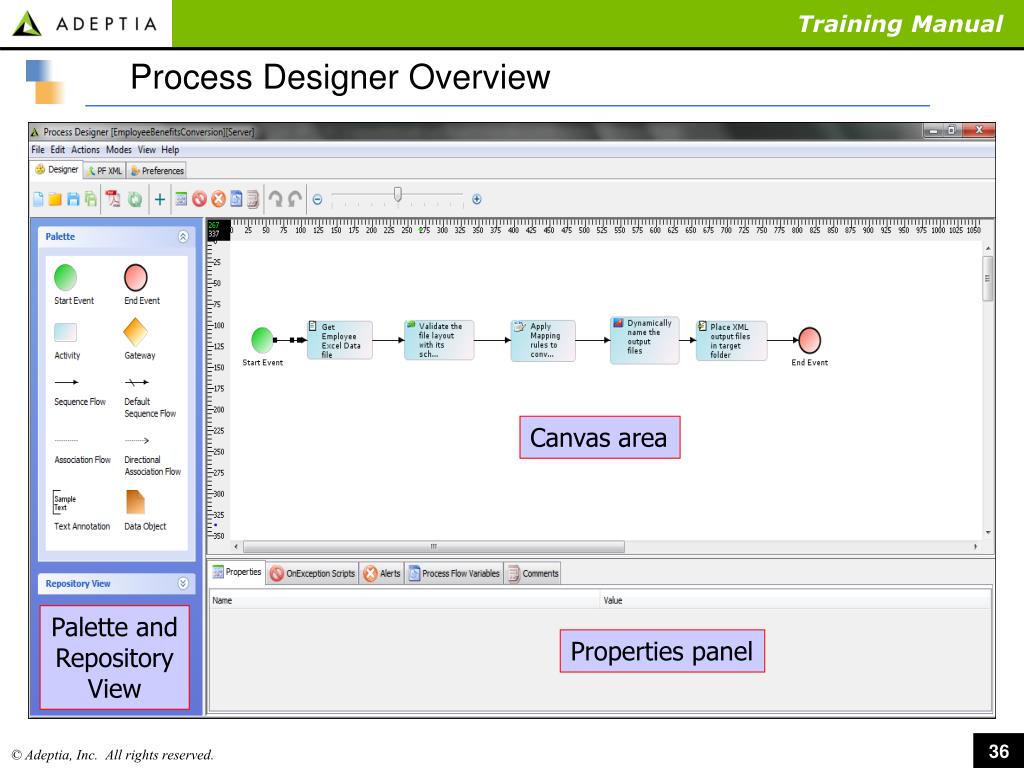Screen dimensions: 1024x768
Task: Click the canvas scroll-left arrow
Action: [x=236, y=547]
